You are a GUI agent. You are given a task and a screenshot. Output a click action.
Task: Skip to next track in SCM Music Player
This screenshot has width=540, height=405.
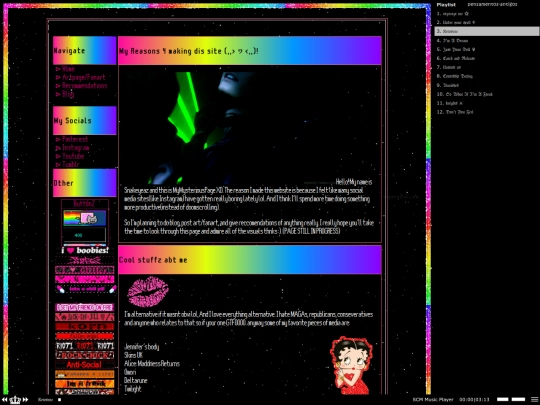(x=25, y=399)
